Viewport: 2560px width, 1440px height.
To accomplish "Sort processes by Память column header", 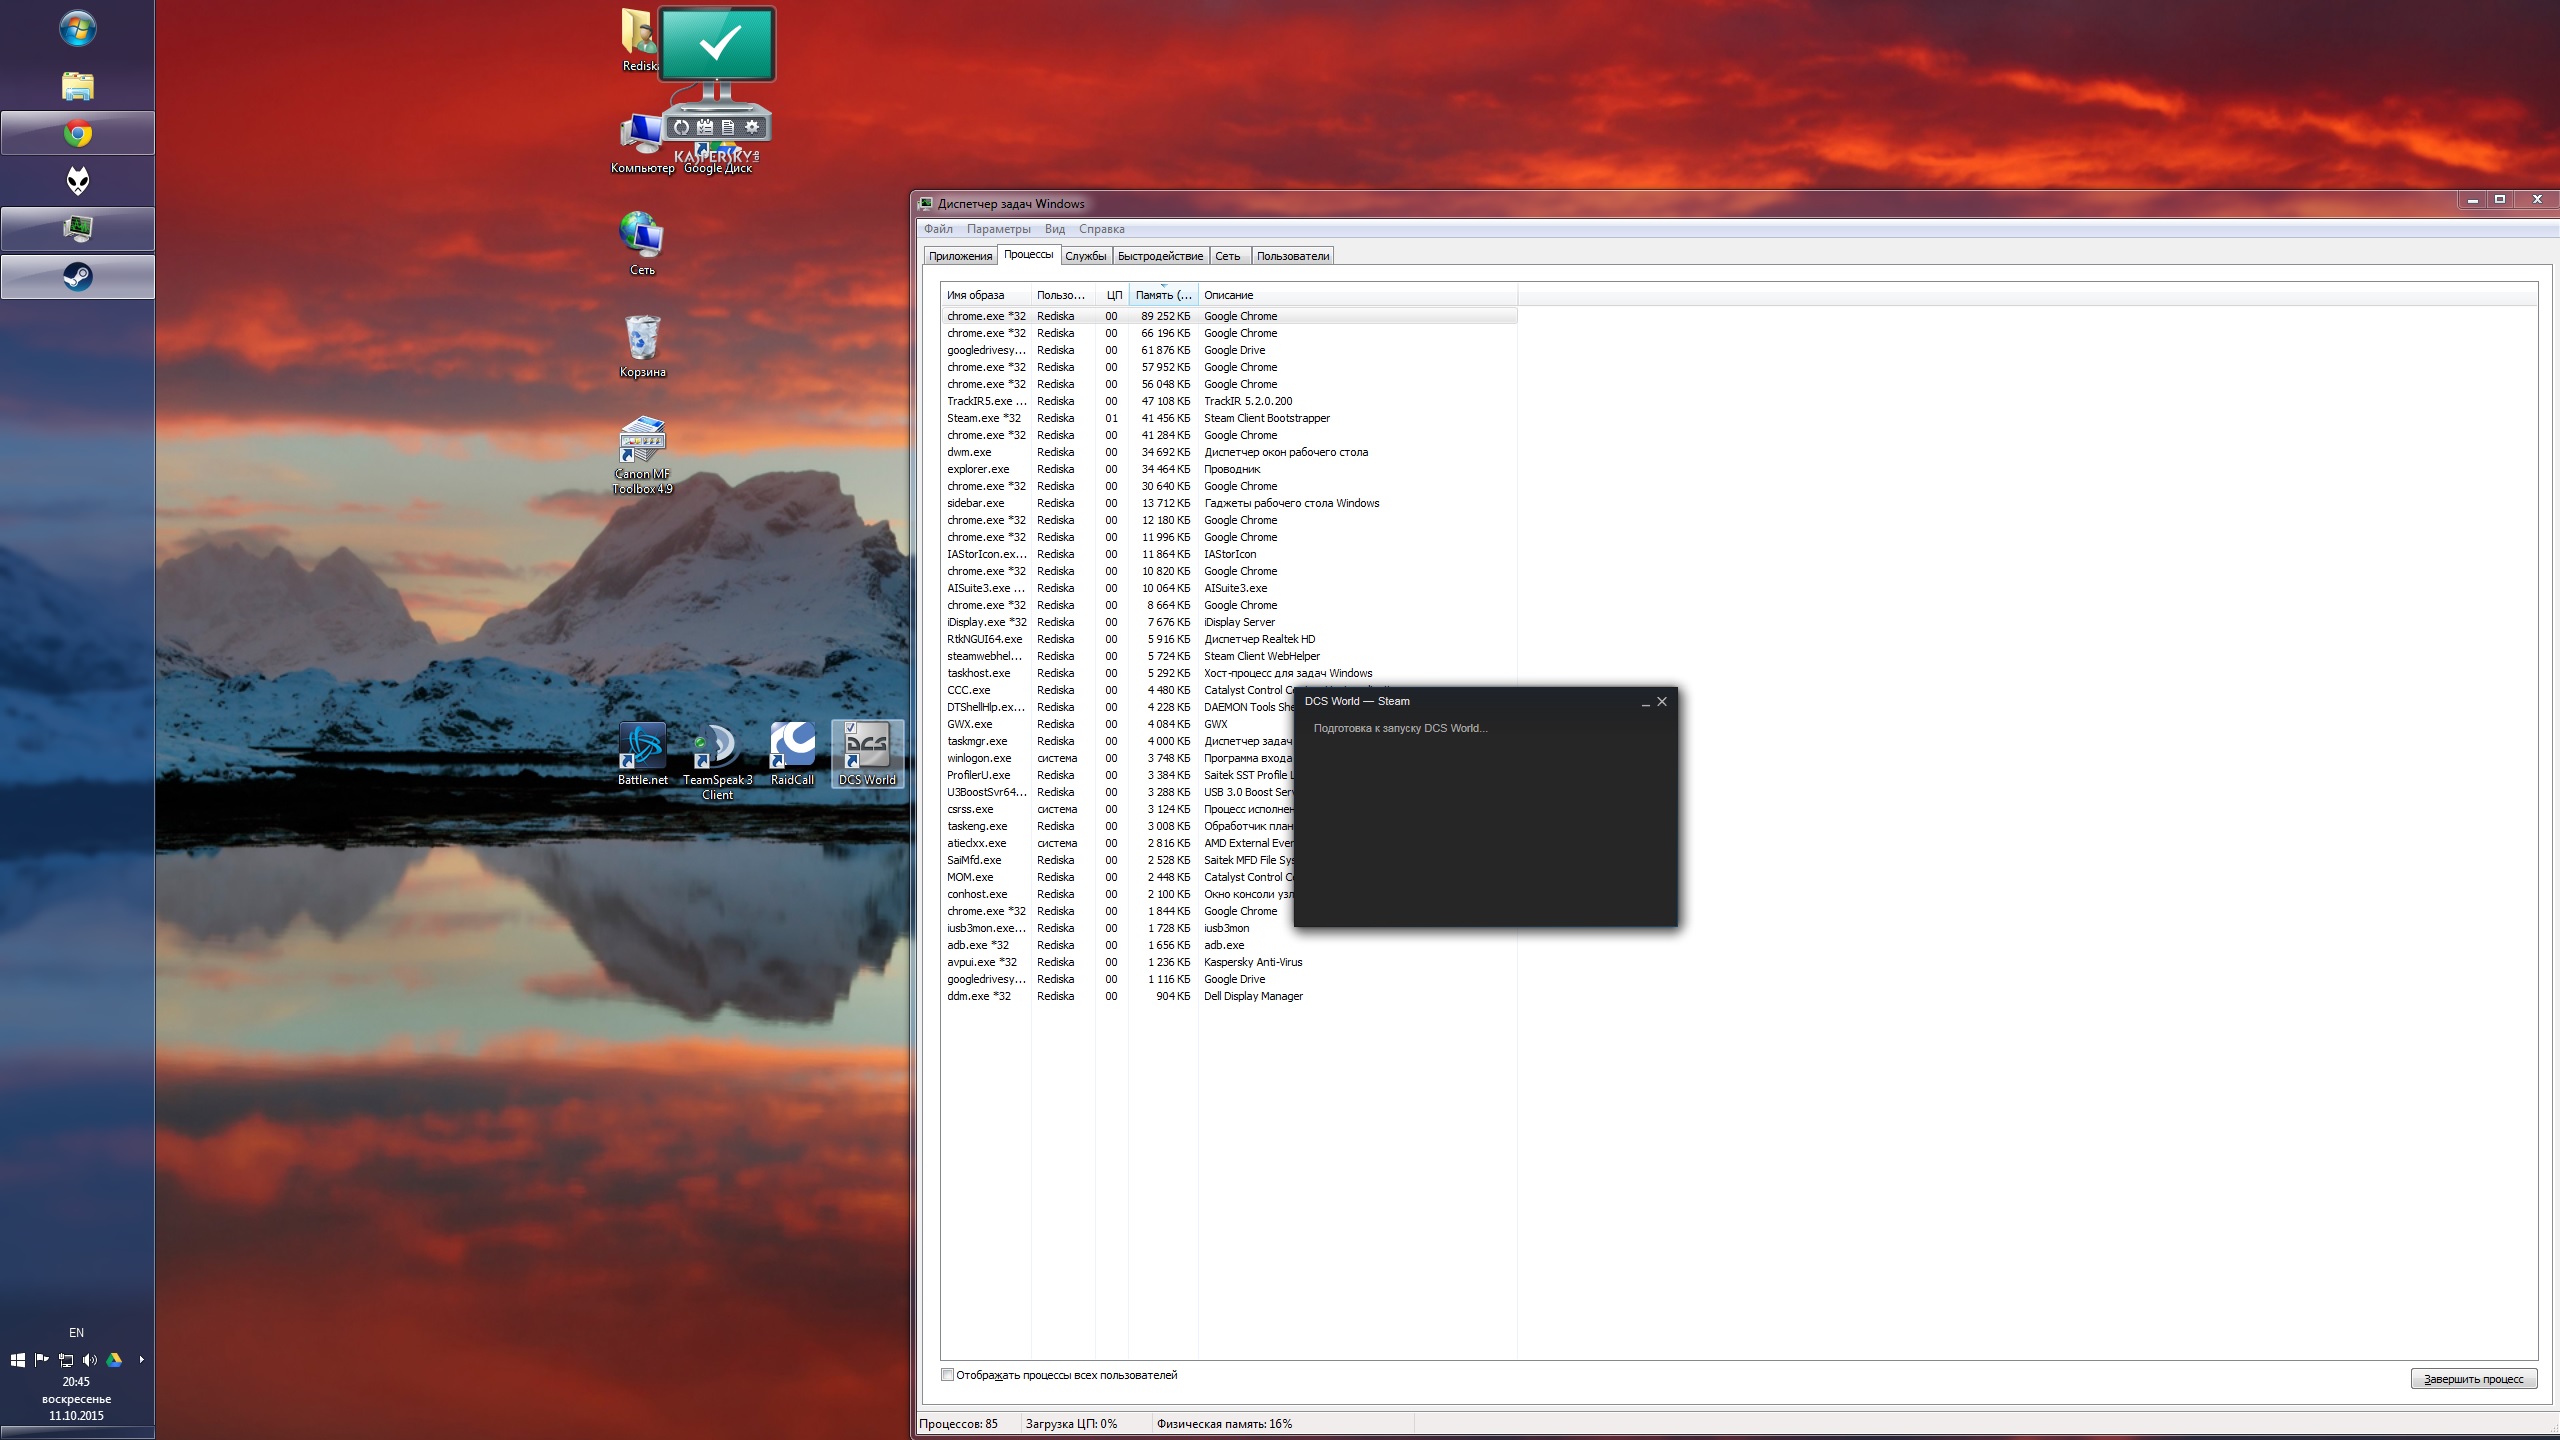I will (x=1163, y=295).
